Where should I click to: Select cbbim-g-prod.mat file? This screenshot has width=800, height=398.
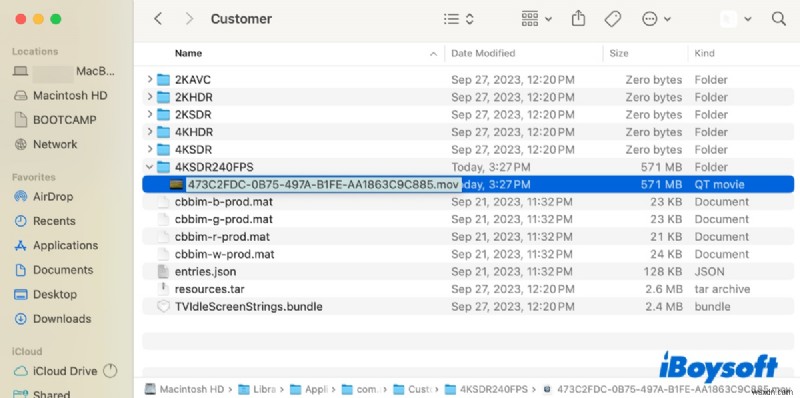coord(223,219)
